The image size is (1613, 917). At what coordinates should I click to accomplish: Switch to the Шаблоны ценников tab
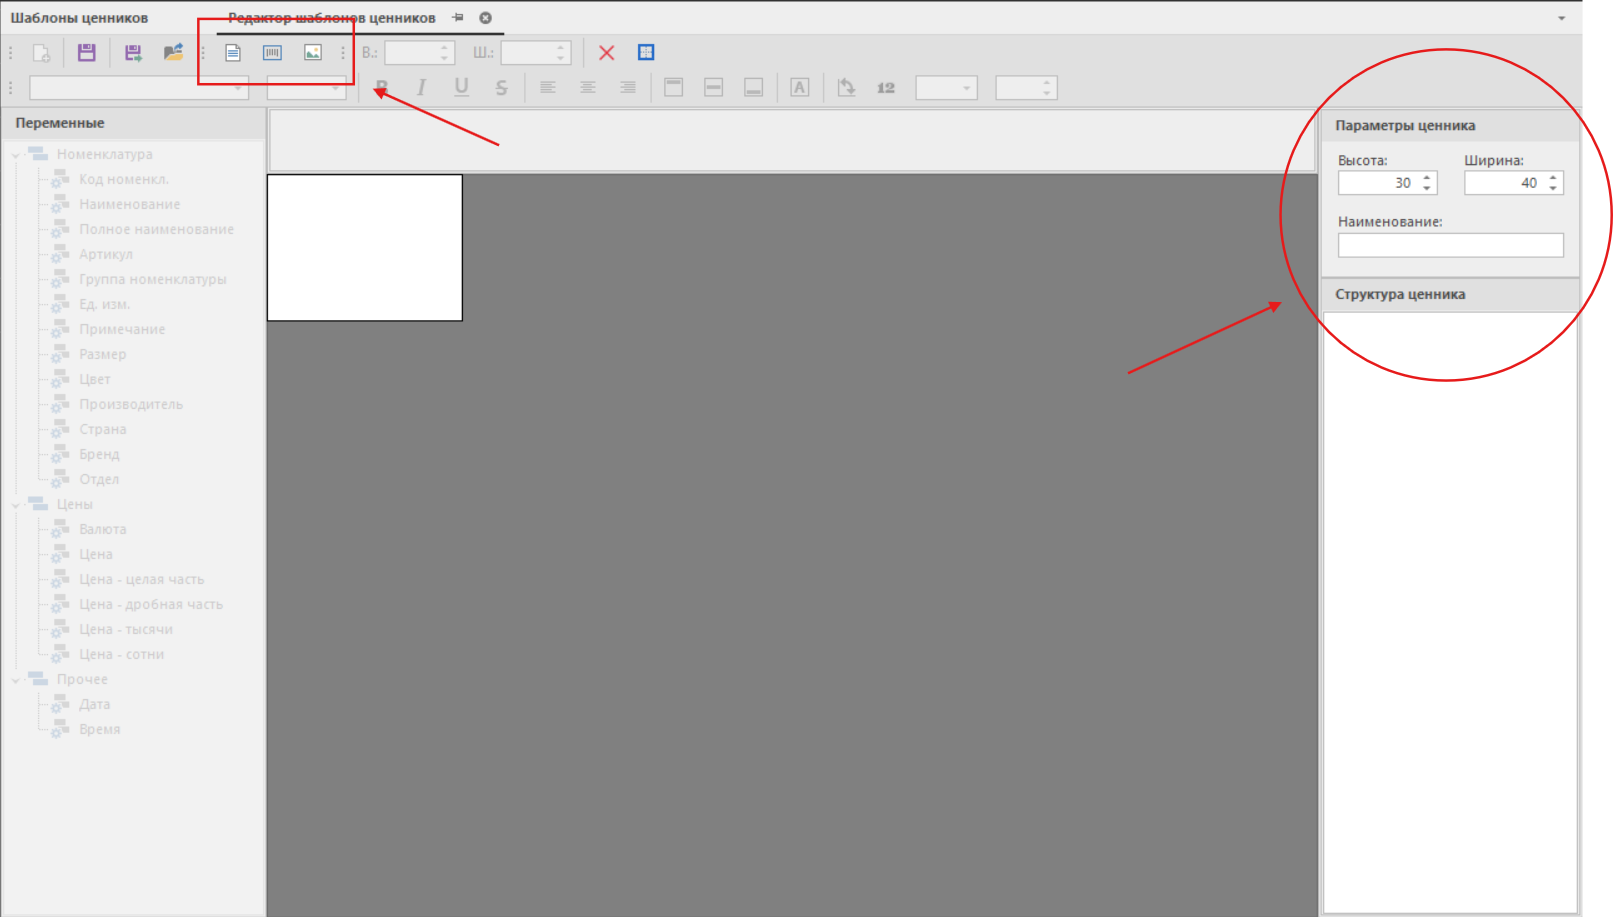pyautogui.click(x=79, y=18)
